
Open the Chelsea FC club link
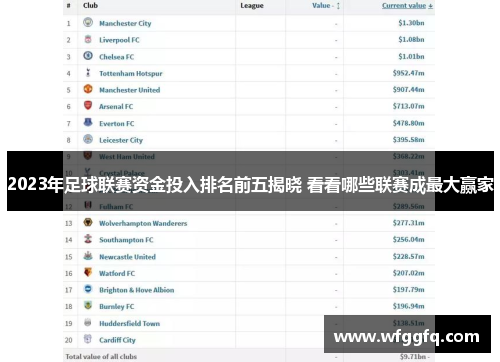pyautogui.click(x=116, y=57)
